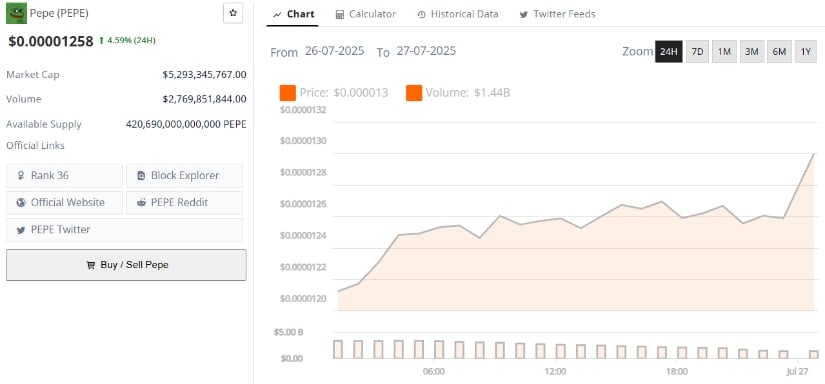Toggle the Price series legend swatch

pyautogui.click(x=288, y=93)
